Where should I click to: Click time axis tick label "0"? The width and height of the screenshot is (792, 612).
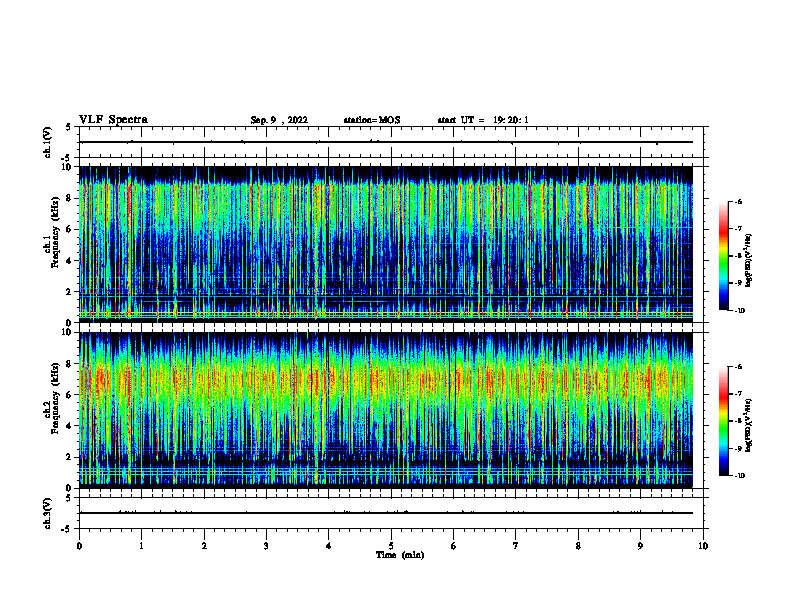[x=79, y=546]
